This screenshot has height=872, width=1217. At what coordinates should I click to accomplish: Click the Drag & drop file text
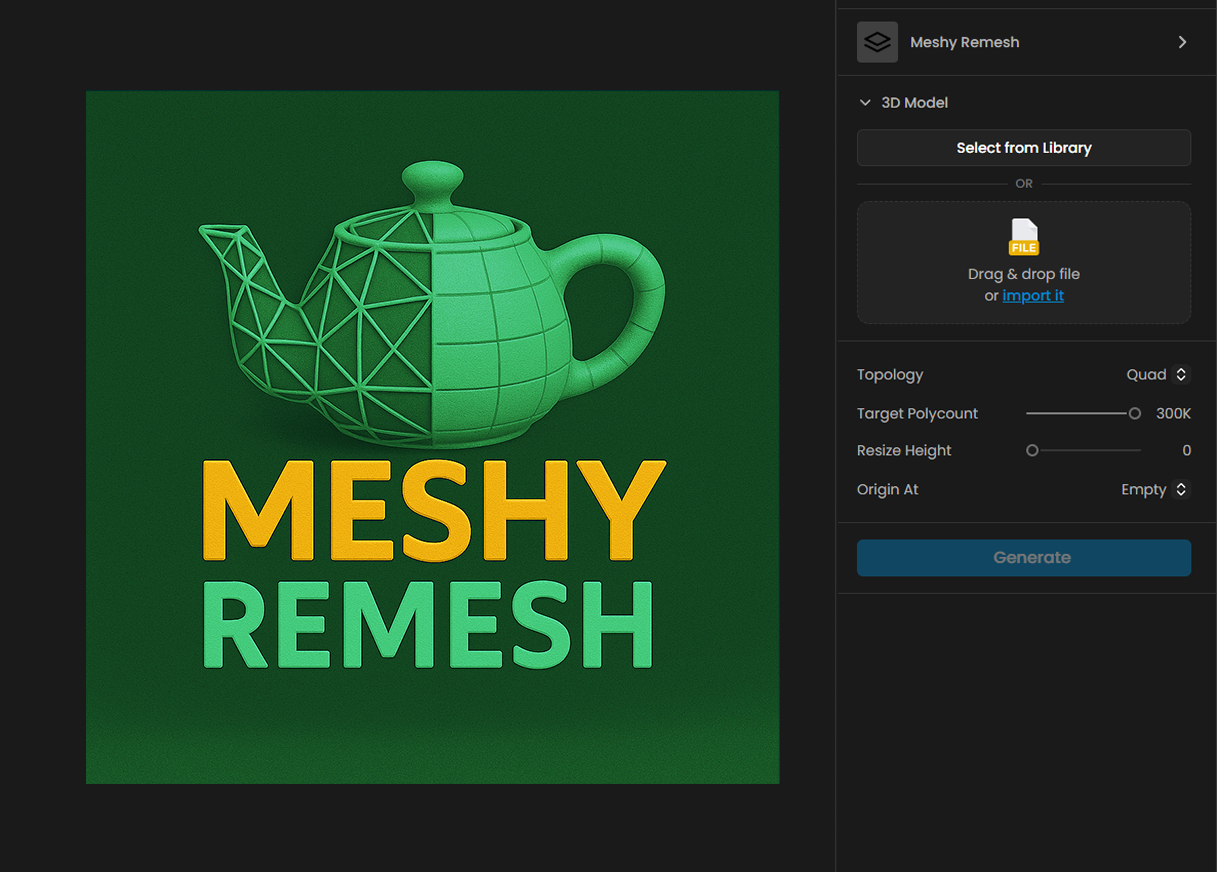tap(1023, 274)
